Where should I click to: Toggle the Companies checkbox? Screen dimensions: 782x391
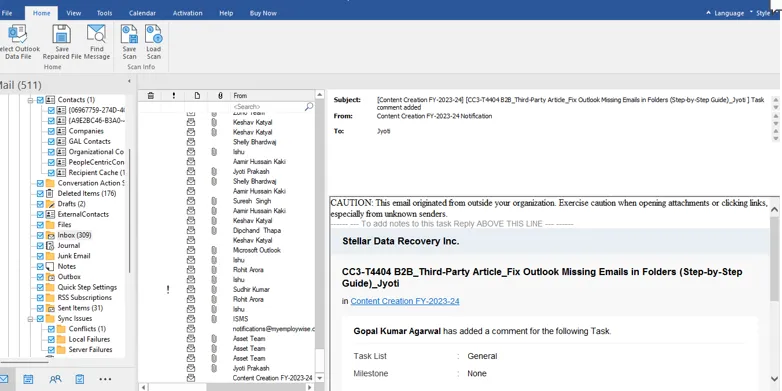point(51,131)
